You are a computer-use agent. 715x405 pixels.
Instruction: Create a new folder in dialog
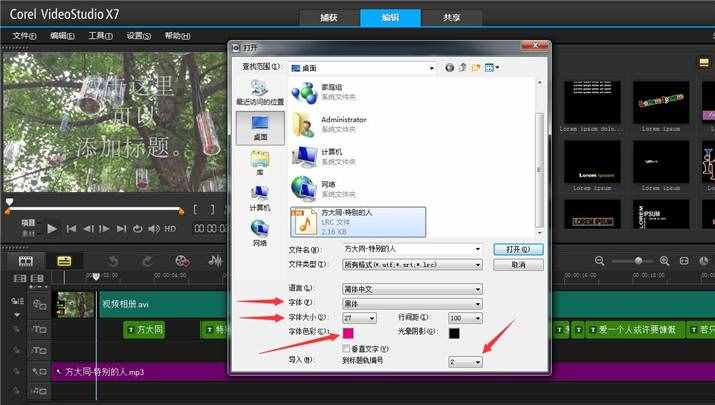coord(476,68)
